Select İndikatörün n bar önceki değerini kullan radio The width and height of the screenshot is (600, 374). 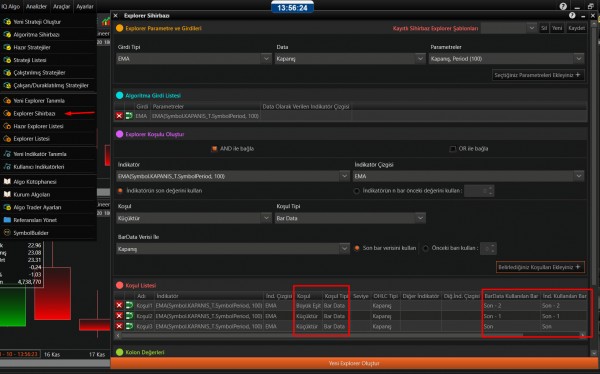357,191
